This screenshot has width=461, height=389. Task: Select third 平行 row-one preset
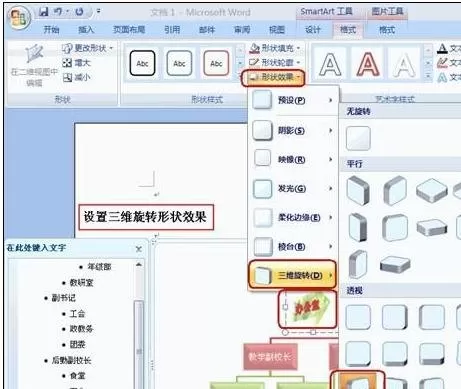pos(432,190)
